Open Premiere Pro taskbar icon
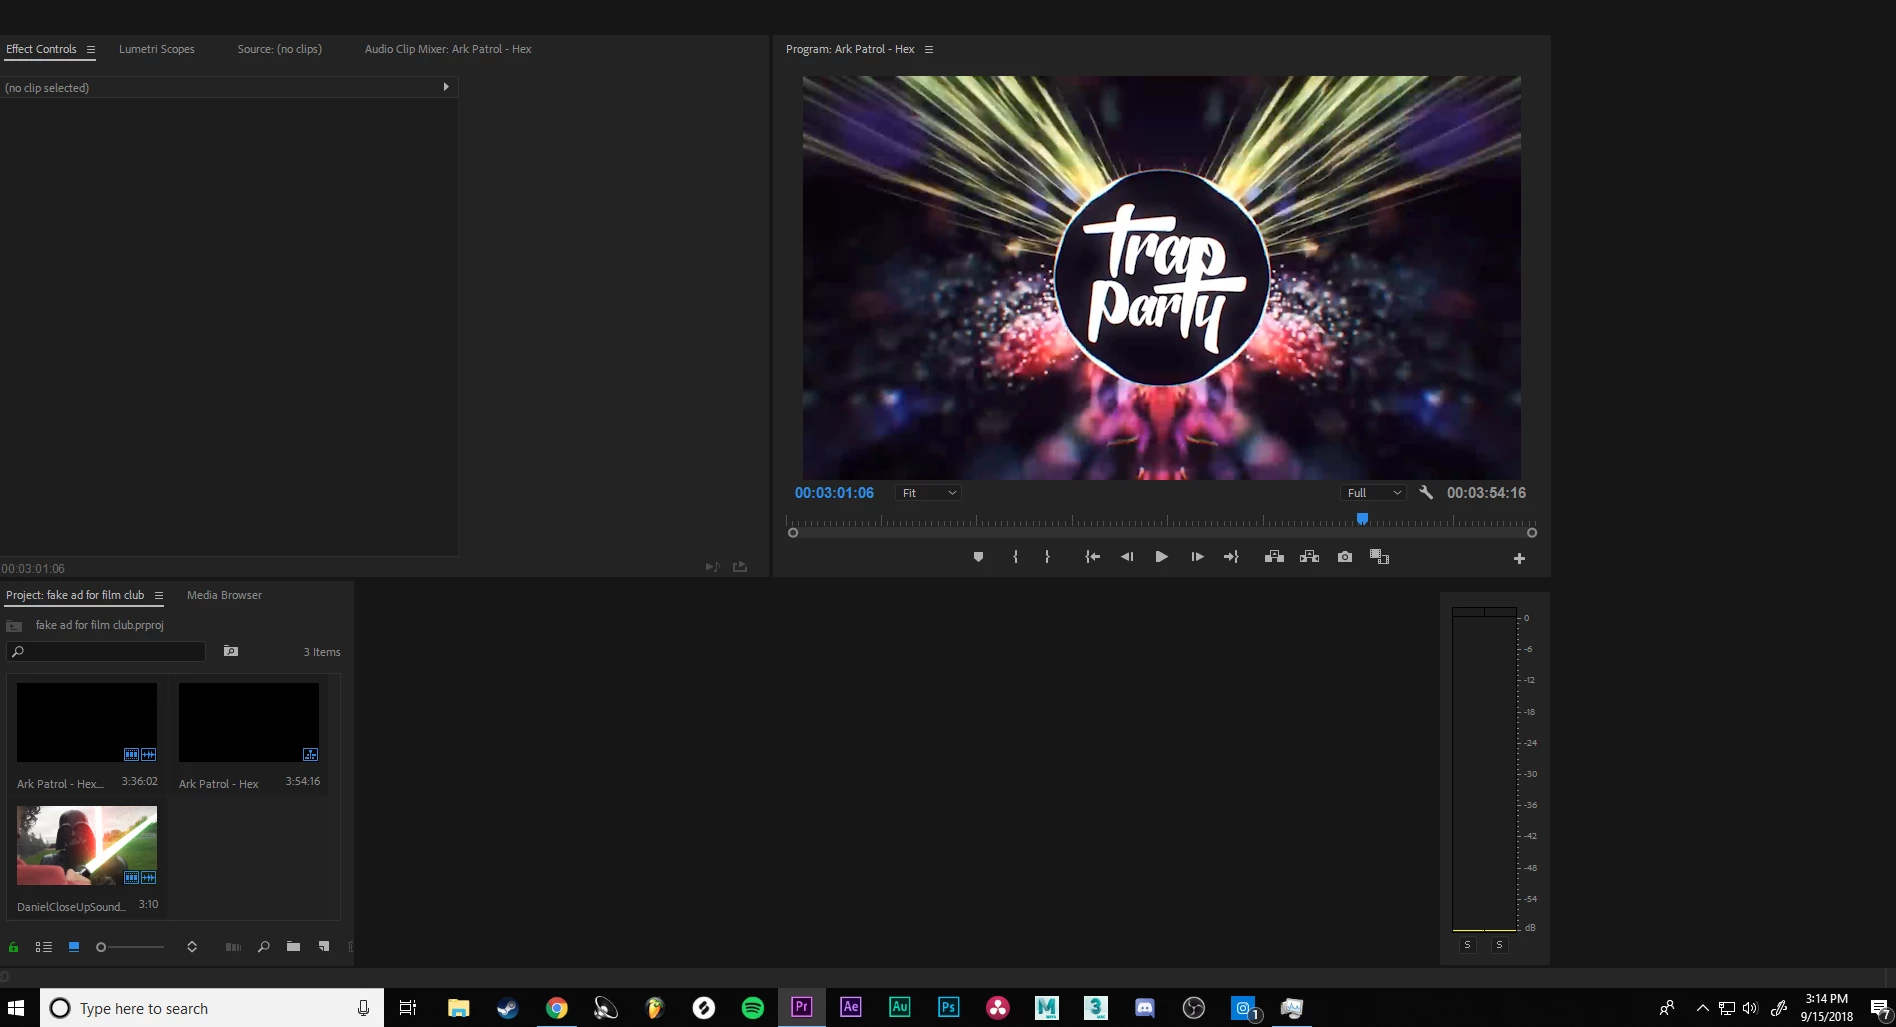 [802, 1007]
